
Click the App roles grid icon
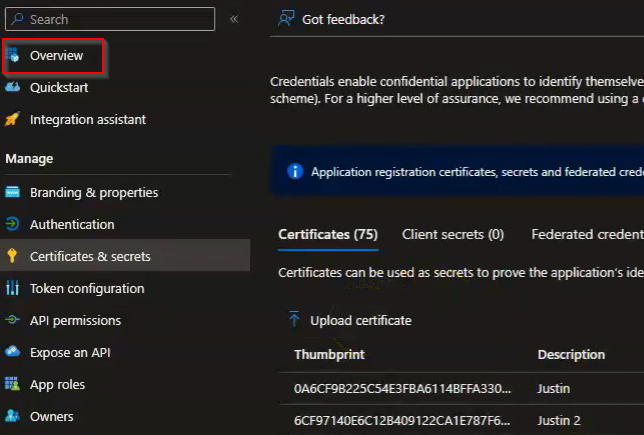point(13,385)
